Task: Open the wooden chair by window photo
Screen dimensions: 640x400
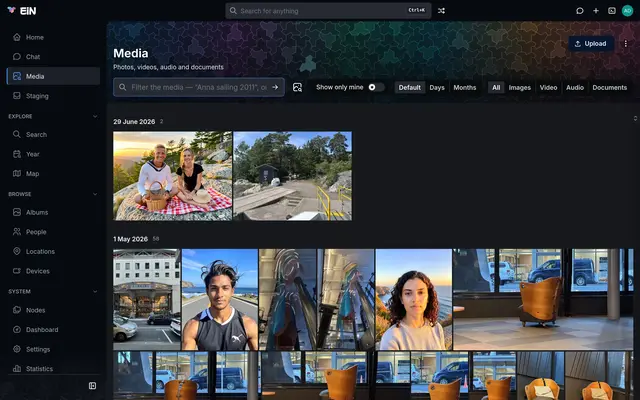Action: pyautogui.click(x=543, y=300)
